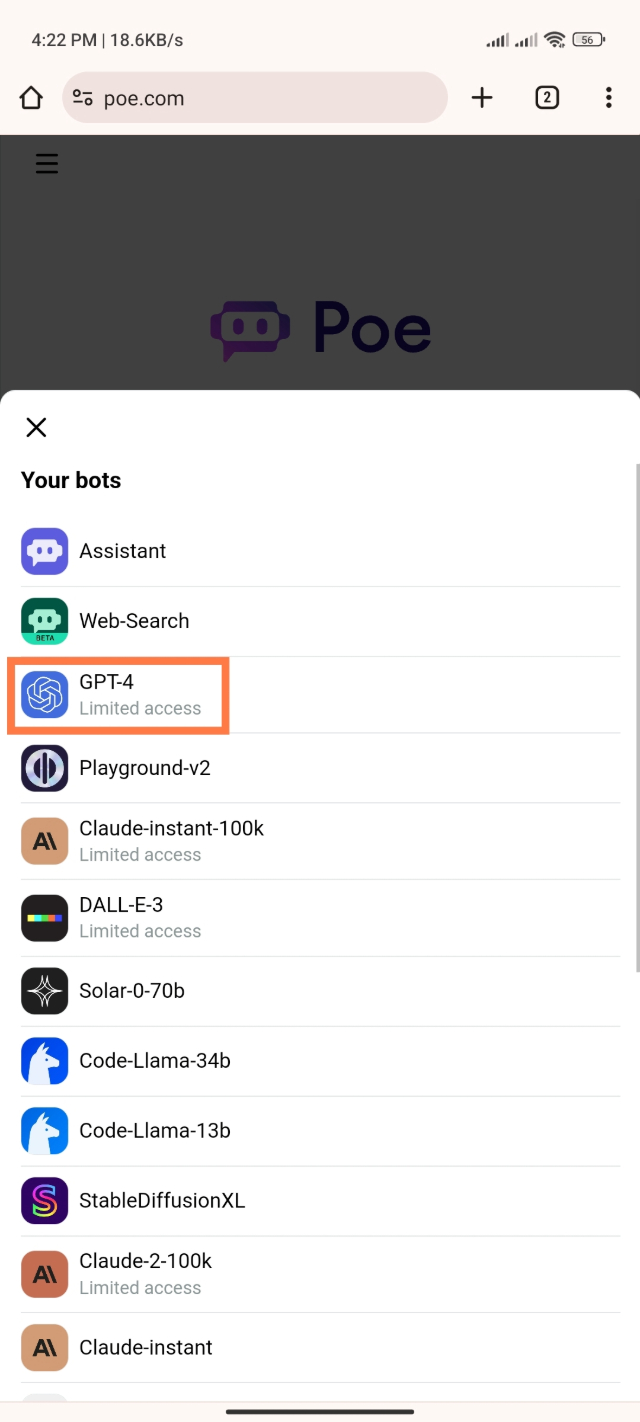
Task: Open the hamburger menu
Action: tap(47, 164)
